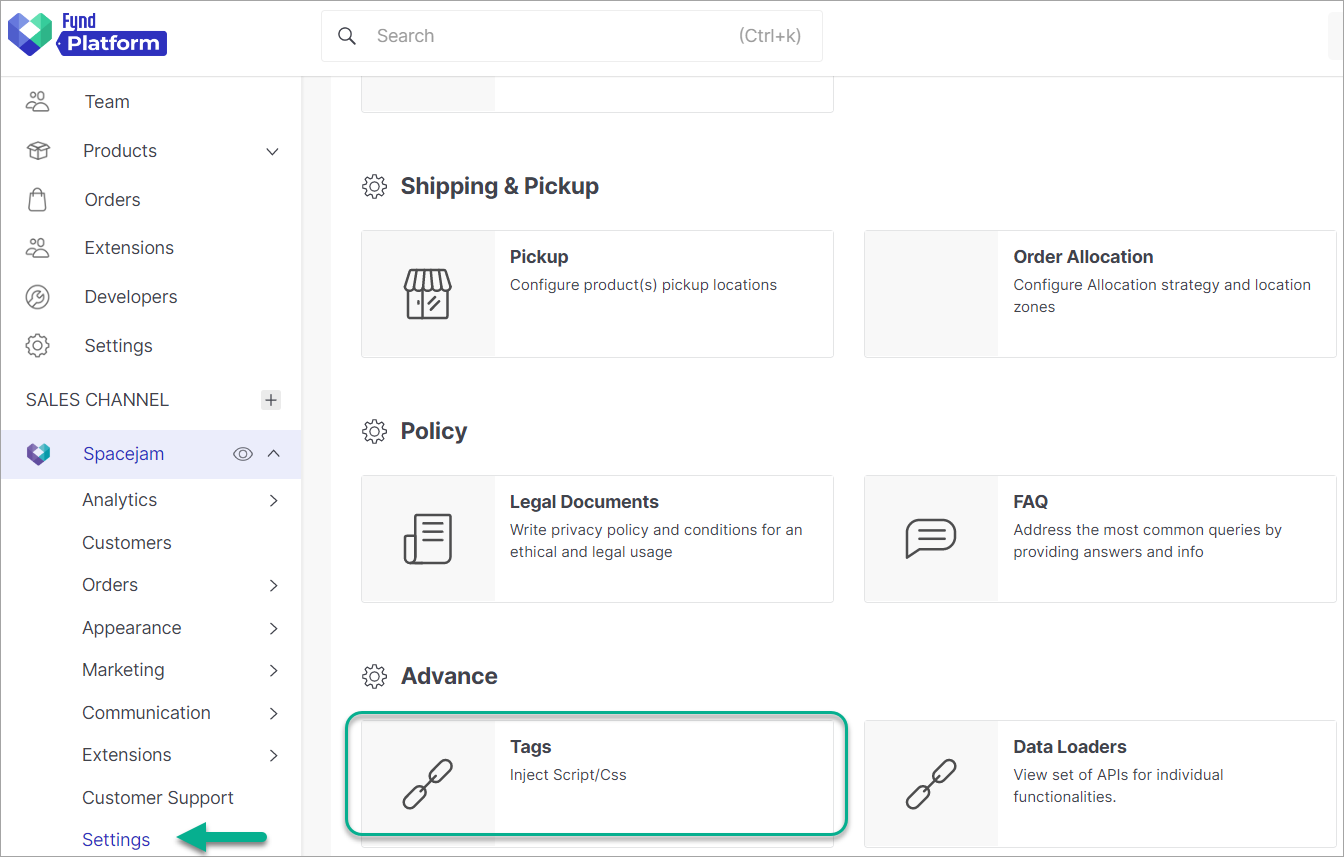Open Customer Support under Spacejam
Viewport: 1344px width, 857px height.
coord(158,798)
